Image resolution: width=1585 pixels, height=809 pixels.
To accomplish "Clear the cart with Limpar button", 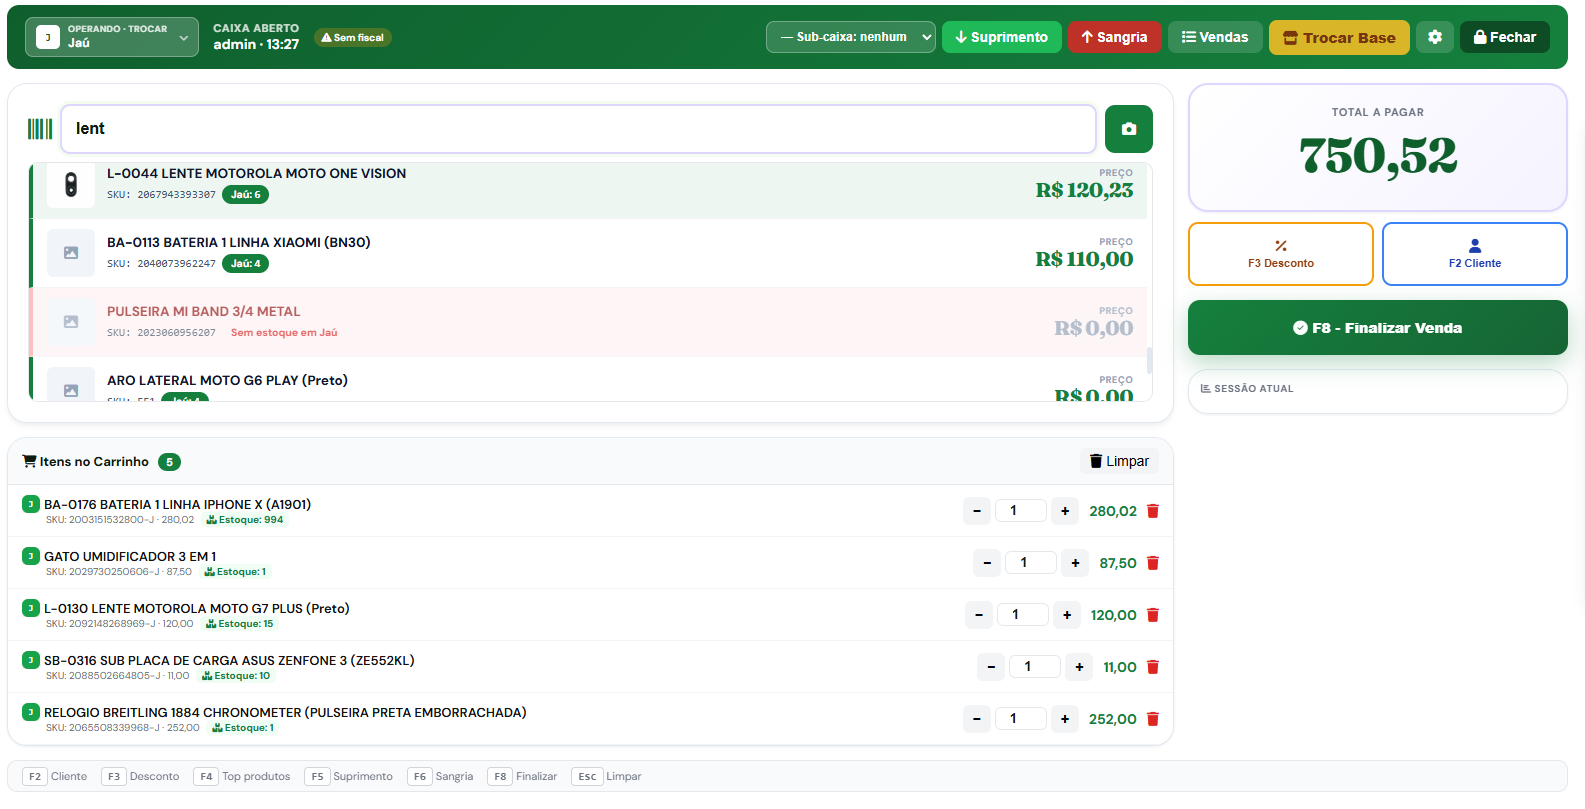I will [x=1119, y=461].
